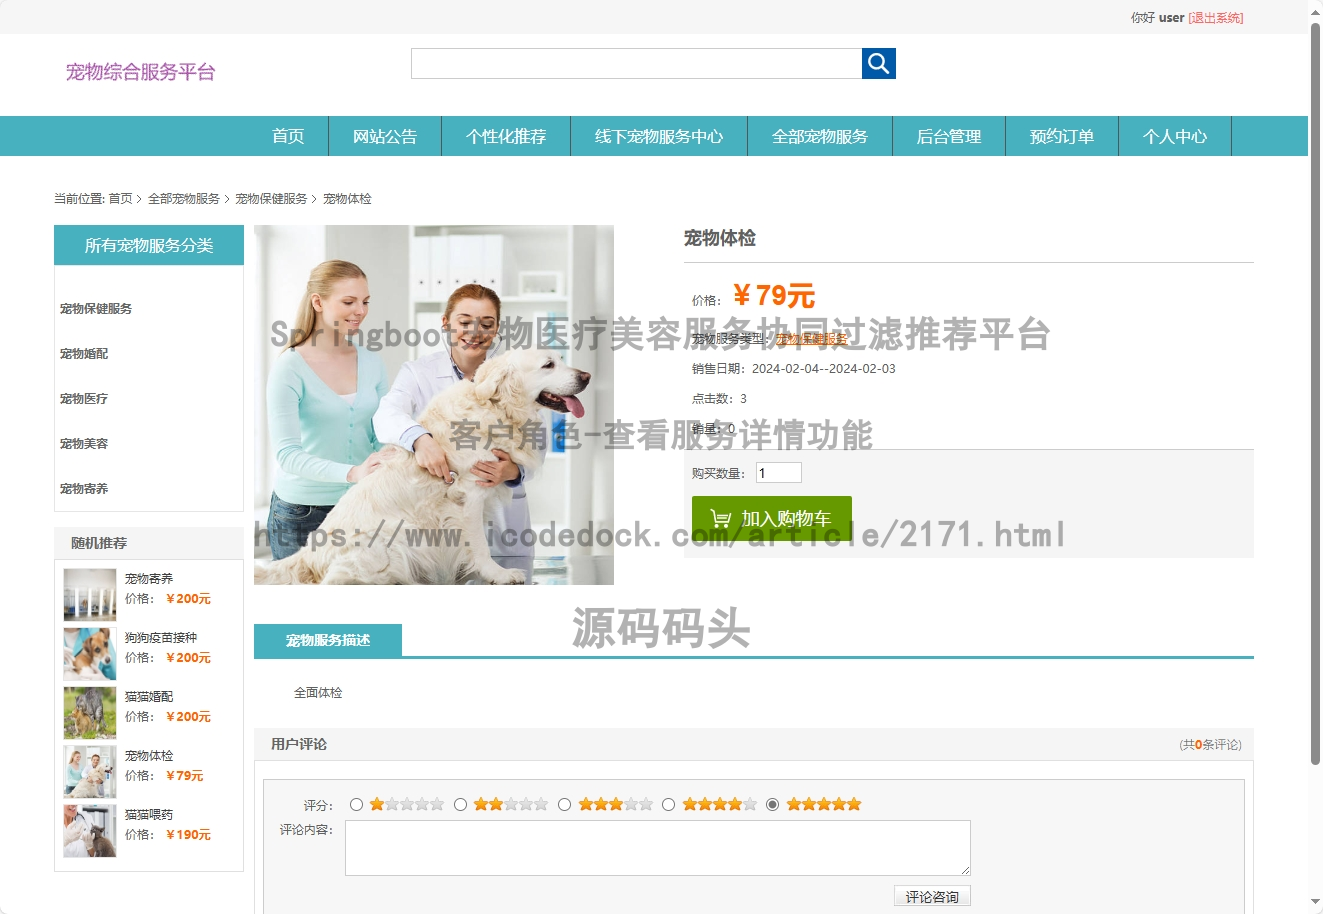This screenshot has width=1323, height=914.
Task: Open the 后台管理 navigation item
Action: point(949,136)
